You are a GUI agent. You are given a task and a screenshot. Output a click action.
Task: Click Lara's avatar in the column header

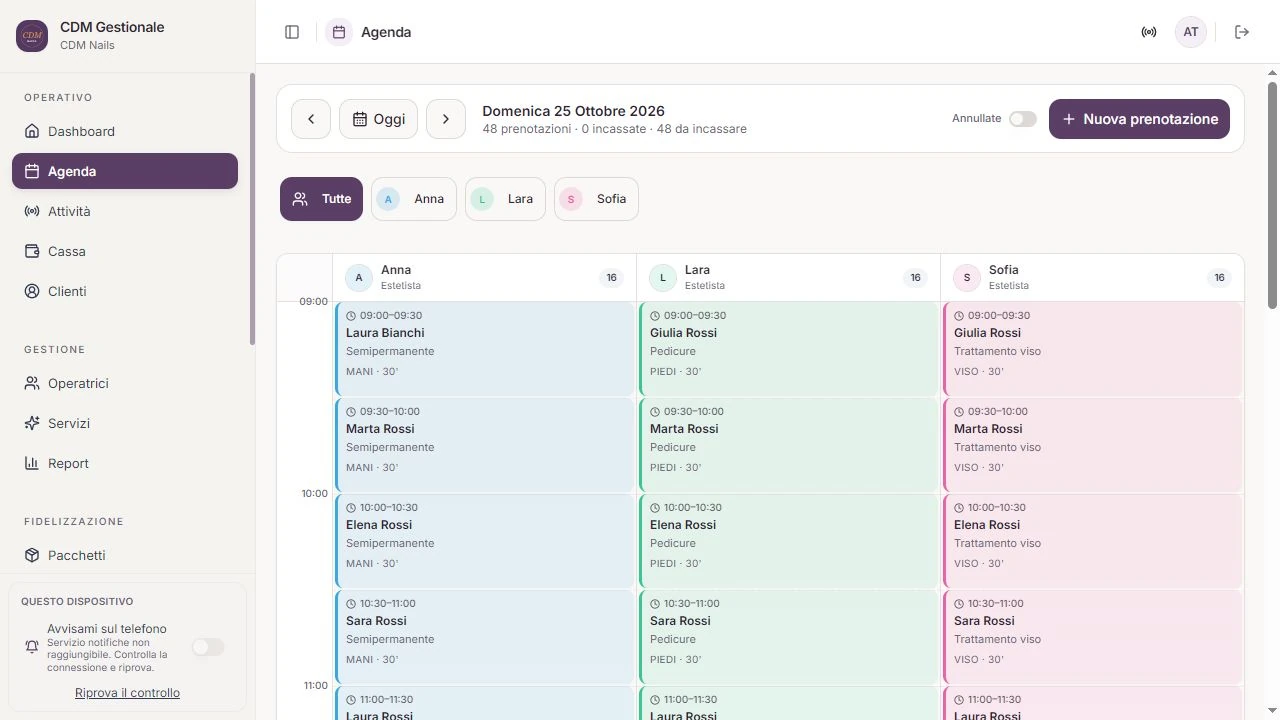point(663,278)
